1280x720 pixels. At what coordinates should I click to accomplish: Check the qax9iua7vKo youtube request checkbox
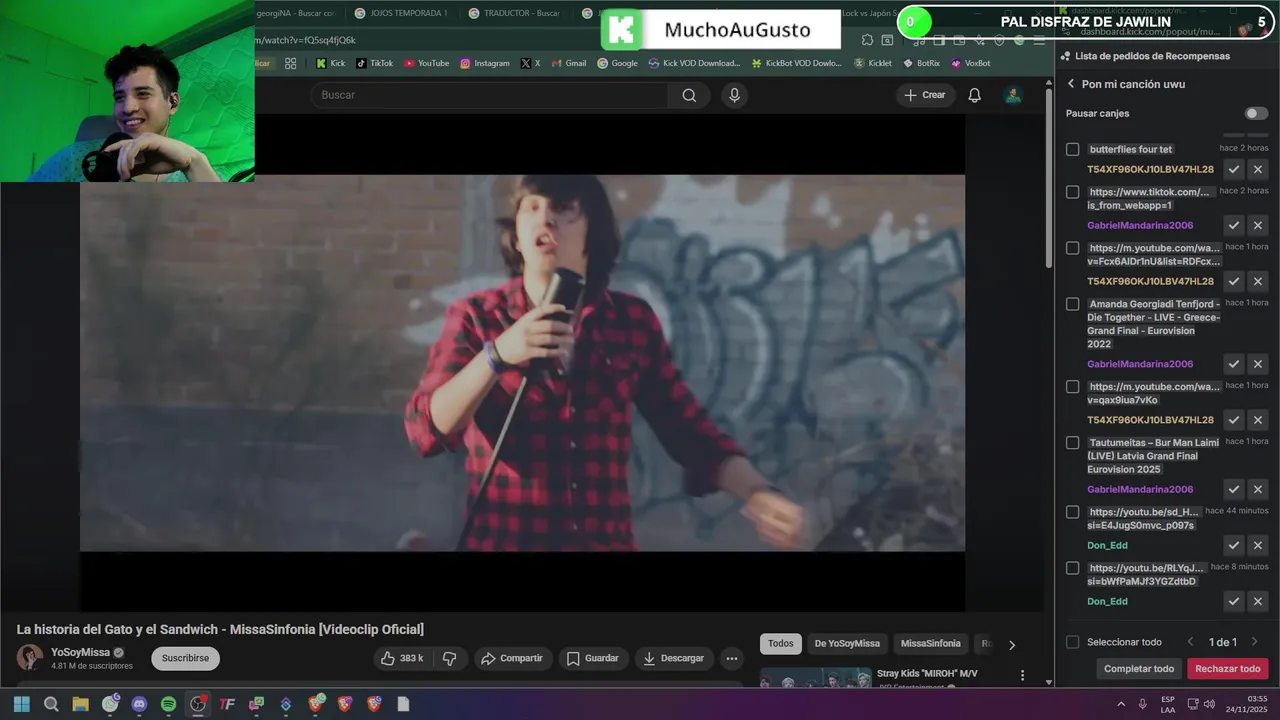coord(1072,387)
